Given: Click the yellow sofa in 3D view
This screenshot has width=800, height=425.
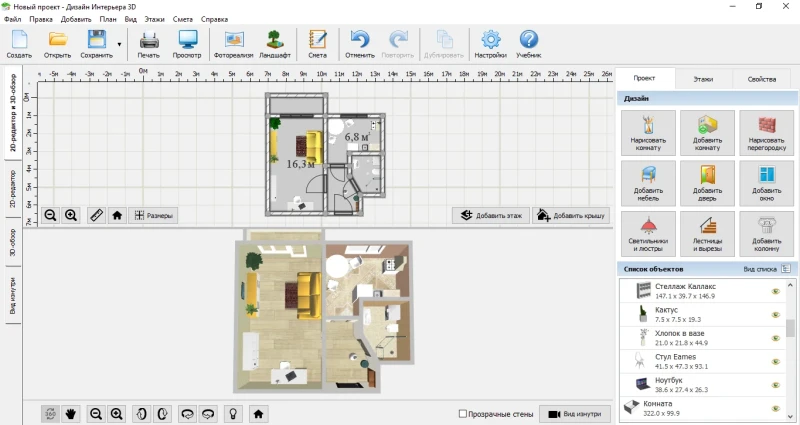Looking at the screenshot, I should click(x=309, y=295).
